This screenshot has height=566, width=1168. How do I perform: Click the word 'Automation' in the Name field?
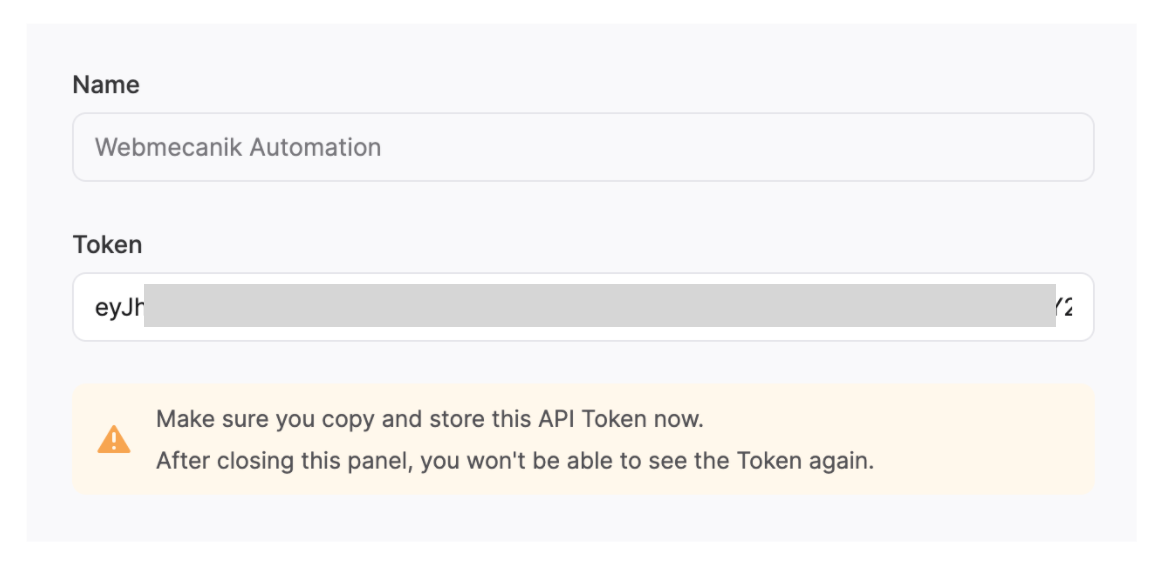(315, 147)
